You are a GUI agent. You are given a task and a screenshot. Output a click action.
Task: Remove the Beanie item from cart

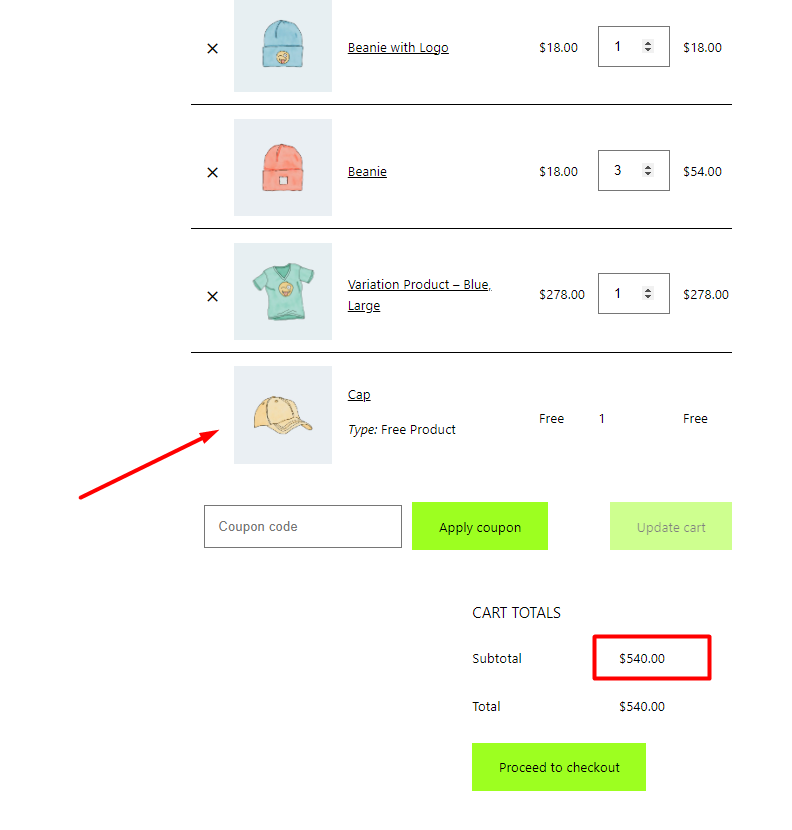pos(212,173)
